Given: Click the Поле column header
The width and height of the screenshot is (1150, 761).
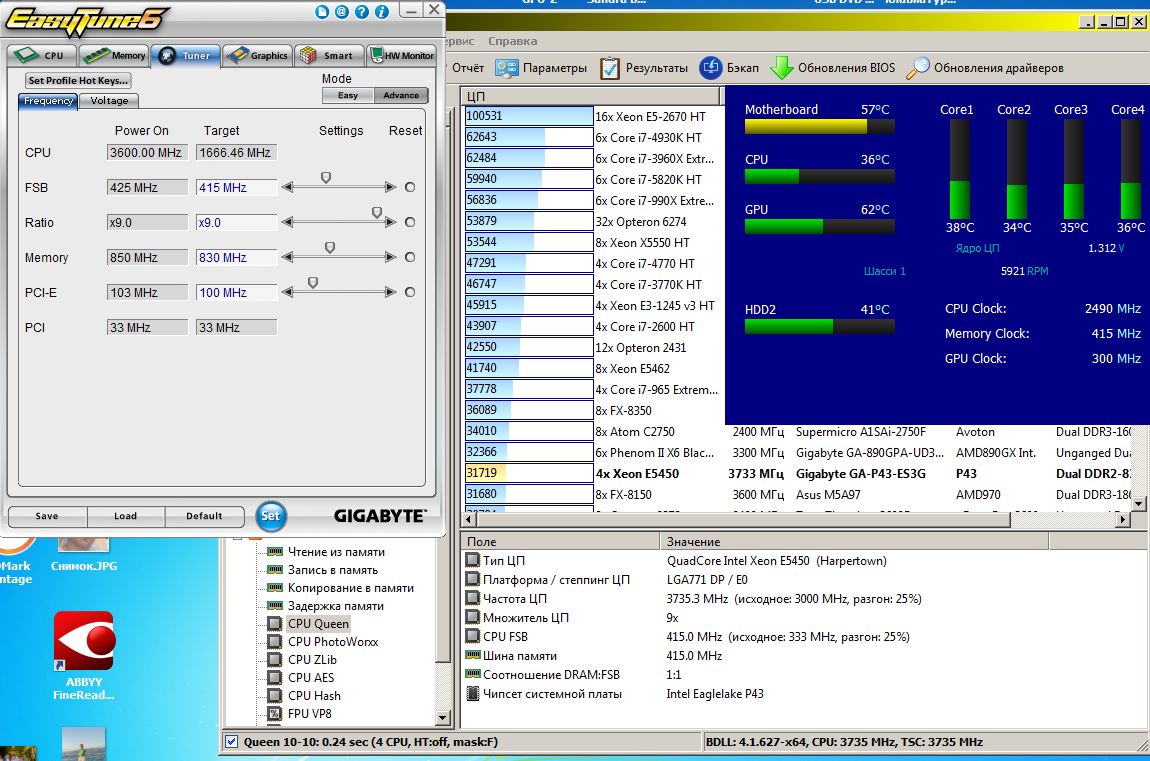Looking at the screenshot, I should pos(560,542).
